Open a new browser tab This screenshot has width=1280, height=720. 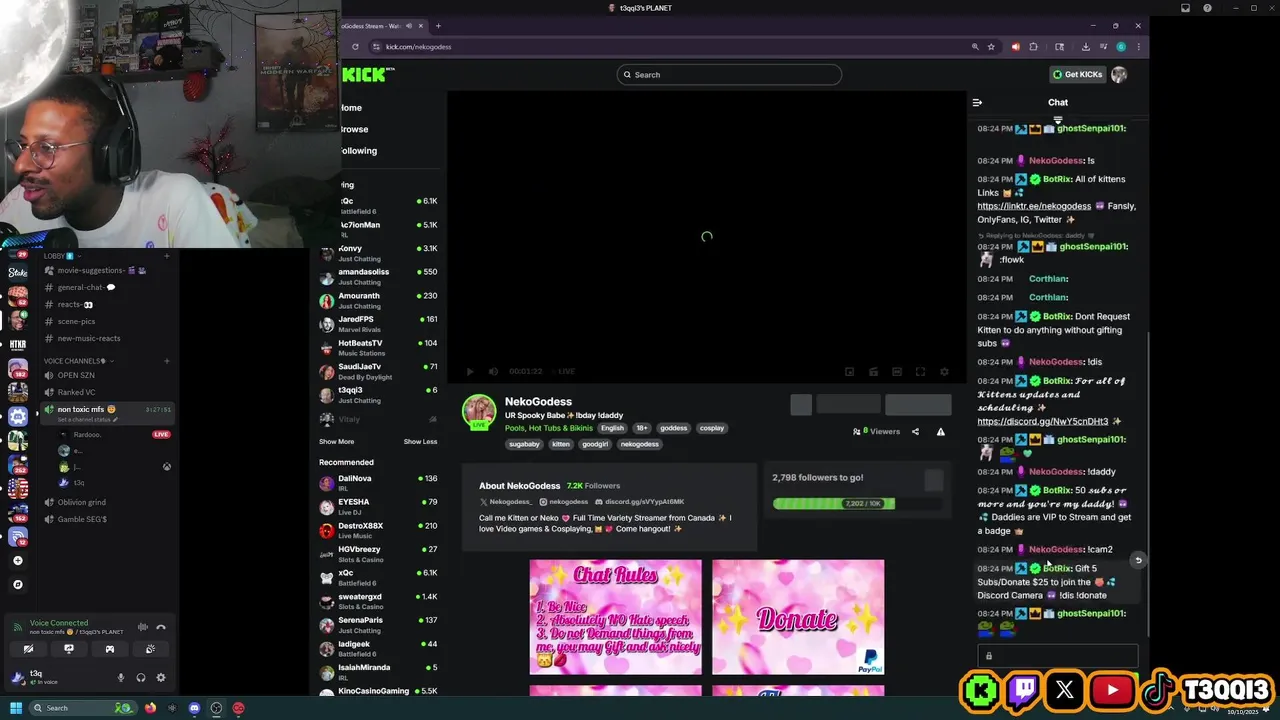[x=438, y=26]
